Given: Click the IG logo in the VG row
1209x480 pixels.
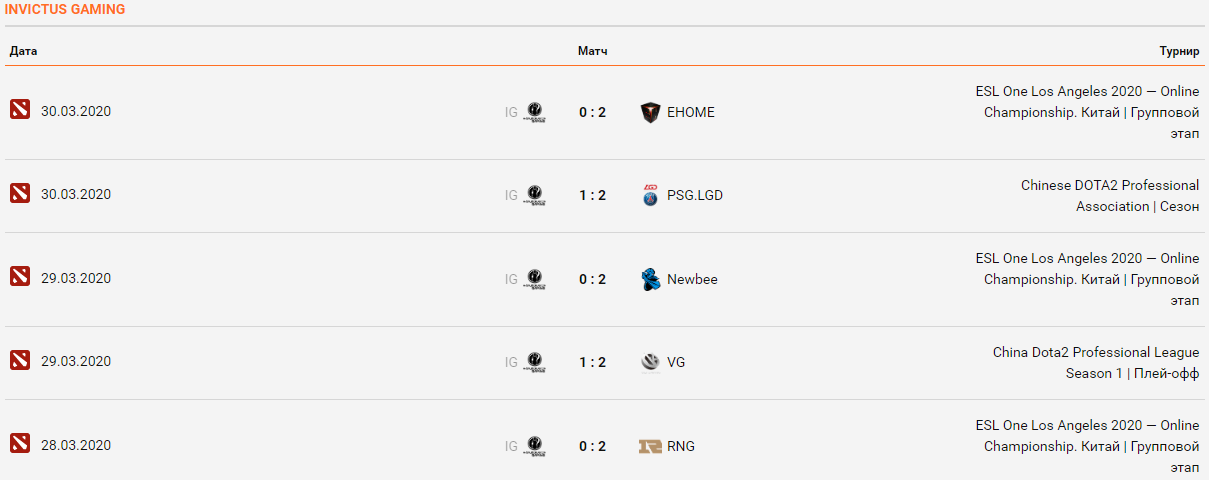Looking at the screenshot, I should click(x=535, y=362).
